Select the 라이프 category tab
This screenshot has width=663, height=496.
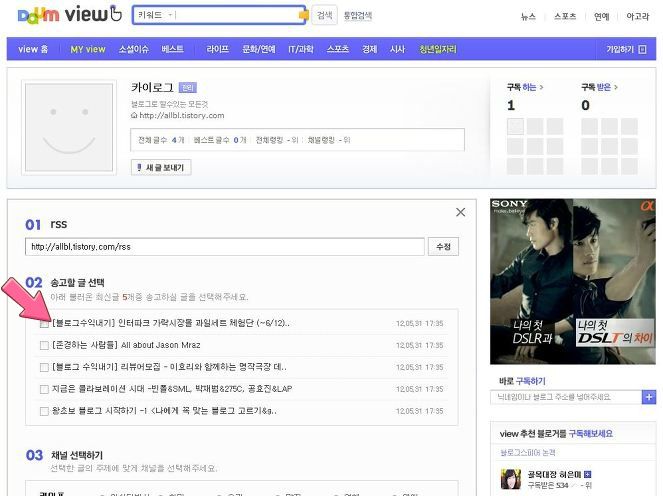[x=217, y=49]
